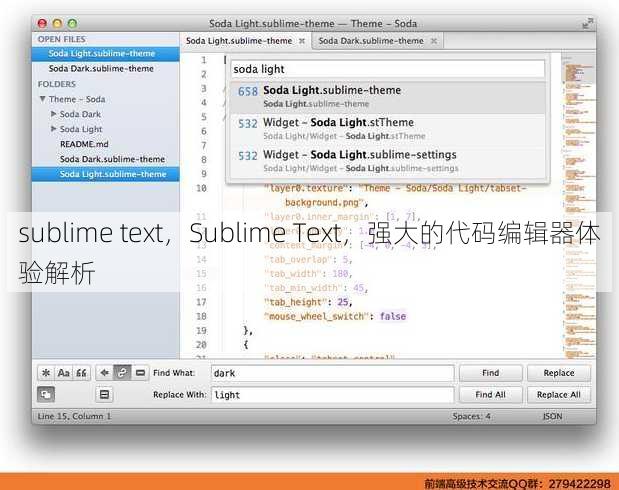Click the fullscreen arrows in title bar

coord(587,23)
